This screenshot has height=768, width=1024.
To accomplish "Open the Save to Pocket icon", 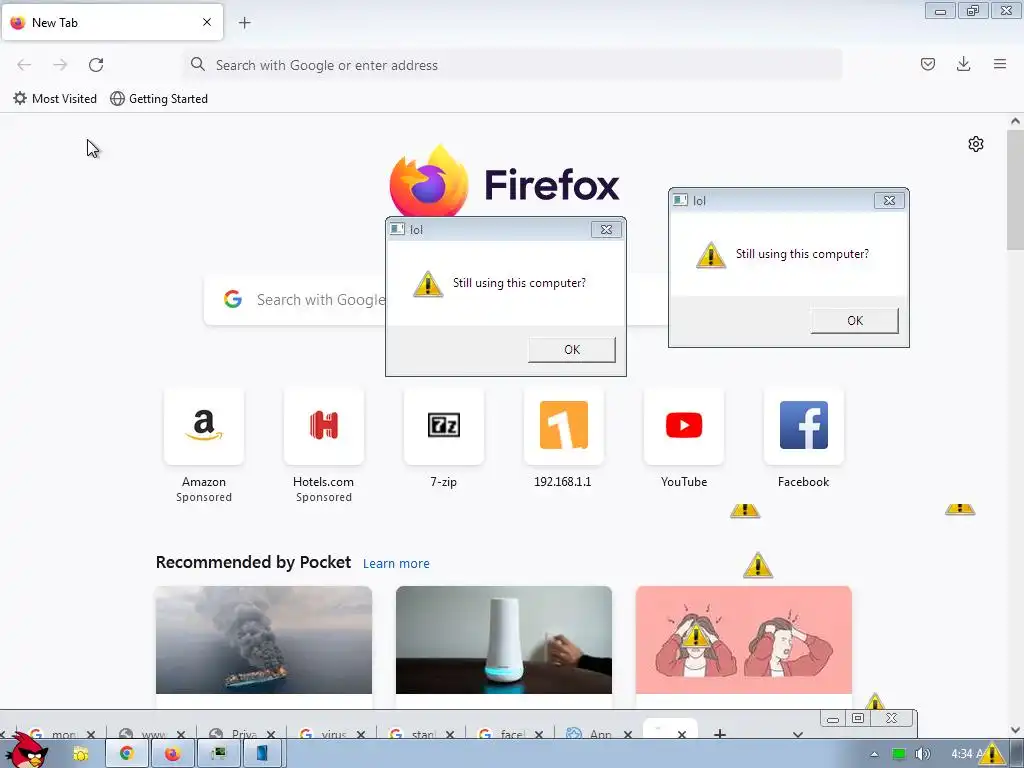I will pos(927,64).
